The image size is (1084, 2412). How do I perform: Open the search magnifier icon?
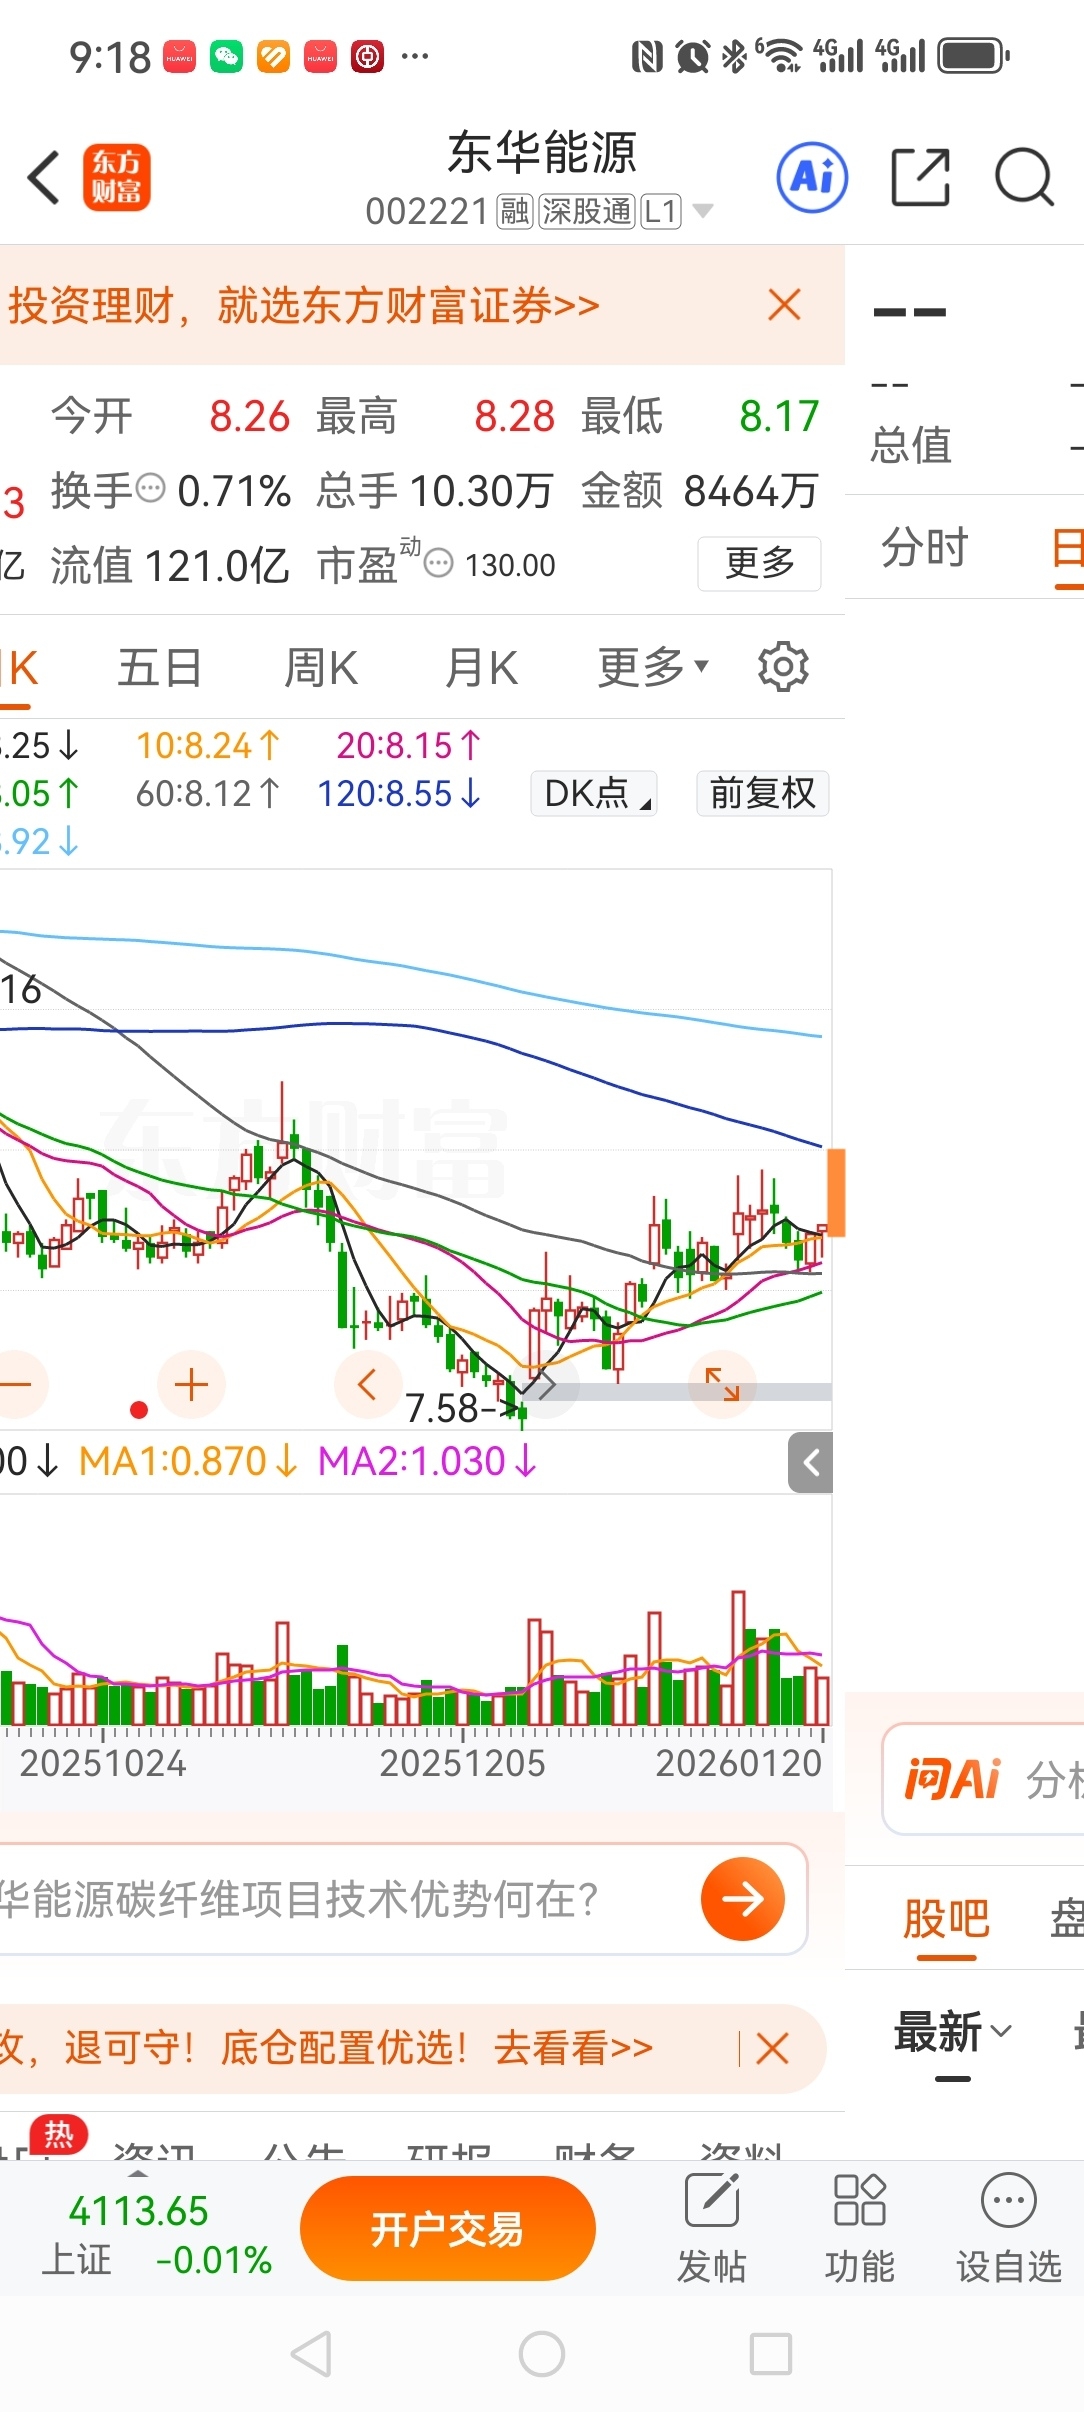tap(1024, 177)
